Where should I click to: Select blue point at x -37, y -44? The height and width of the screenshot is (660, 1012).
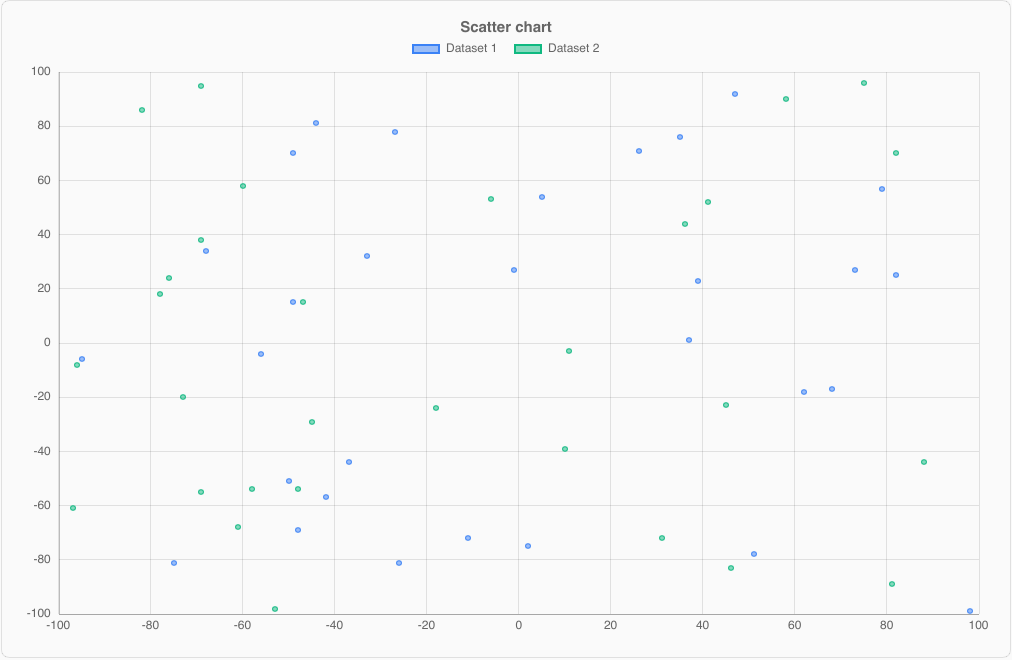tap(349, 462)
